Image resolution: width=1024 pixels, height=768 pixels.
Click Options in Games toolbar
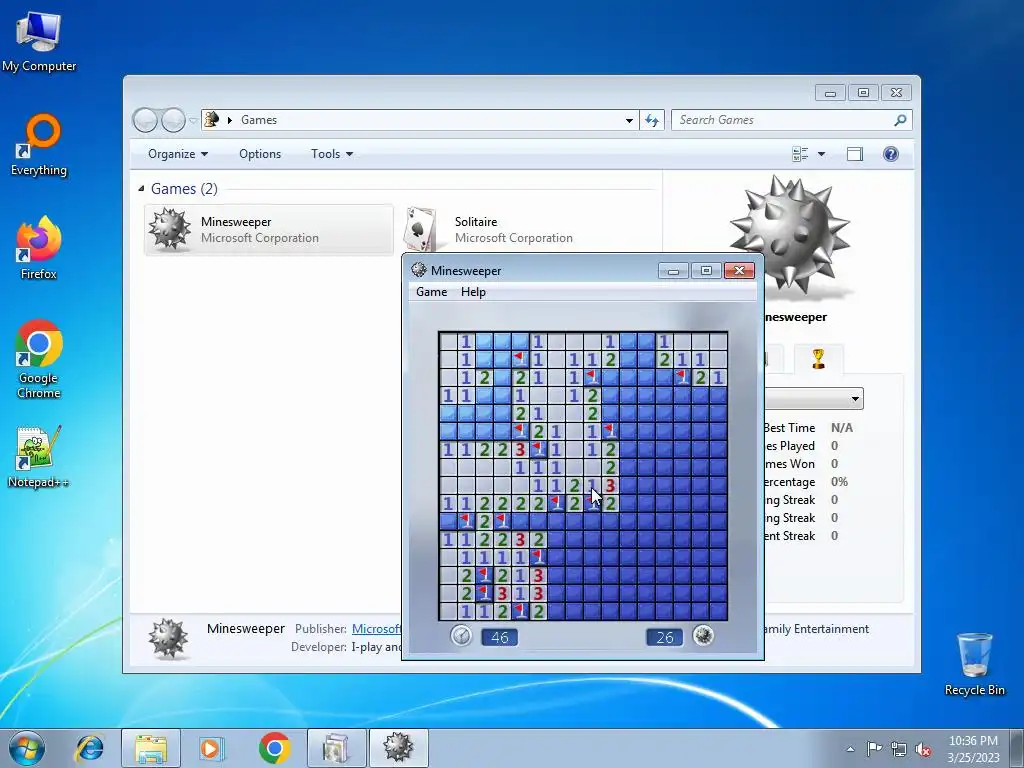[x=260, y=154]
